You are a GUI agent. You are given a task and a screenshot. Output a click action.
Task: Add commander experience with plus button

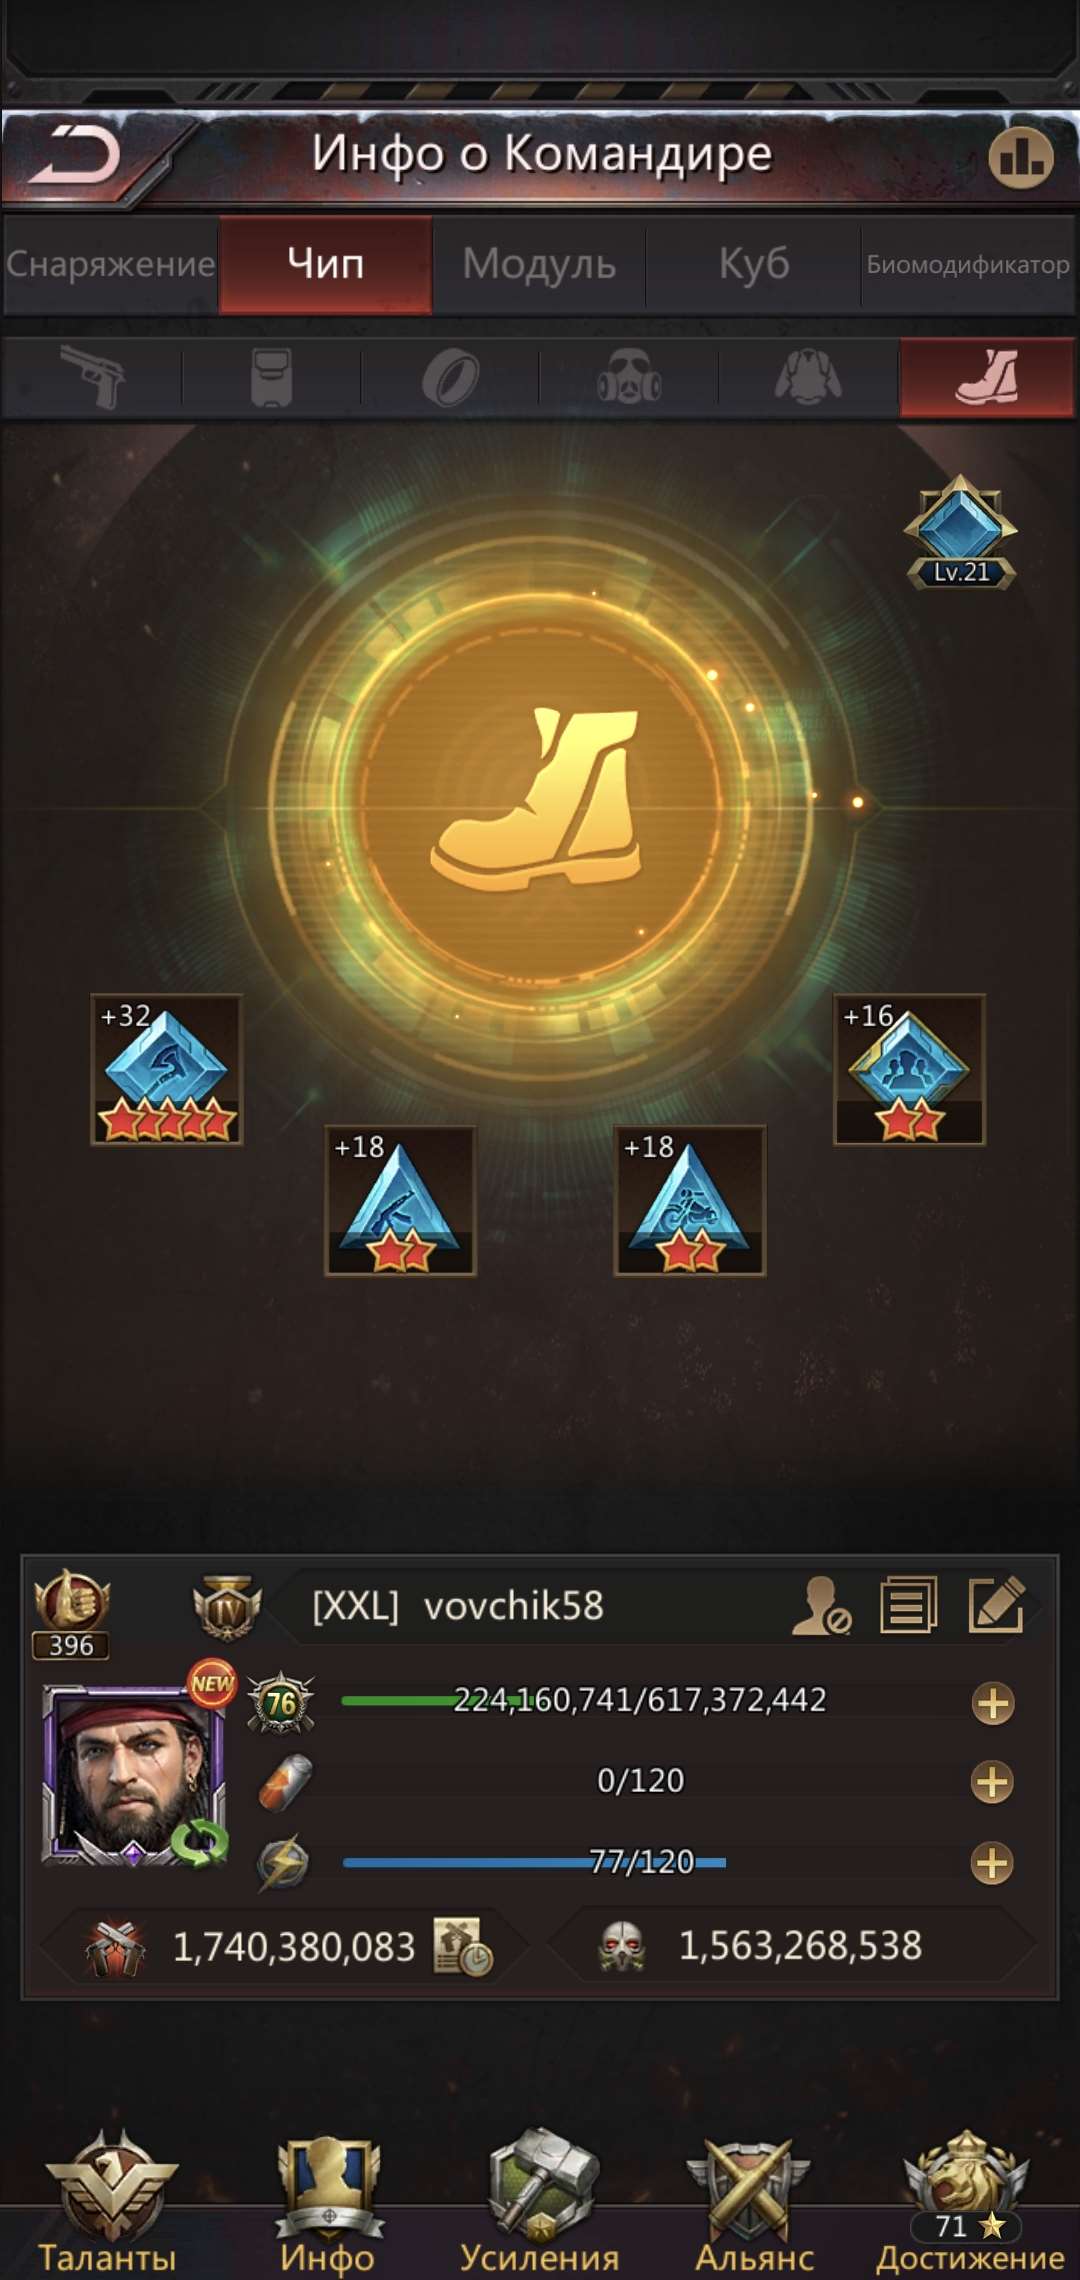992,1703
